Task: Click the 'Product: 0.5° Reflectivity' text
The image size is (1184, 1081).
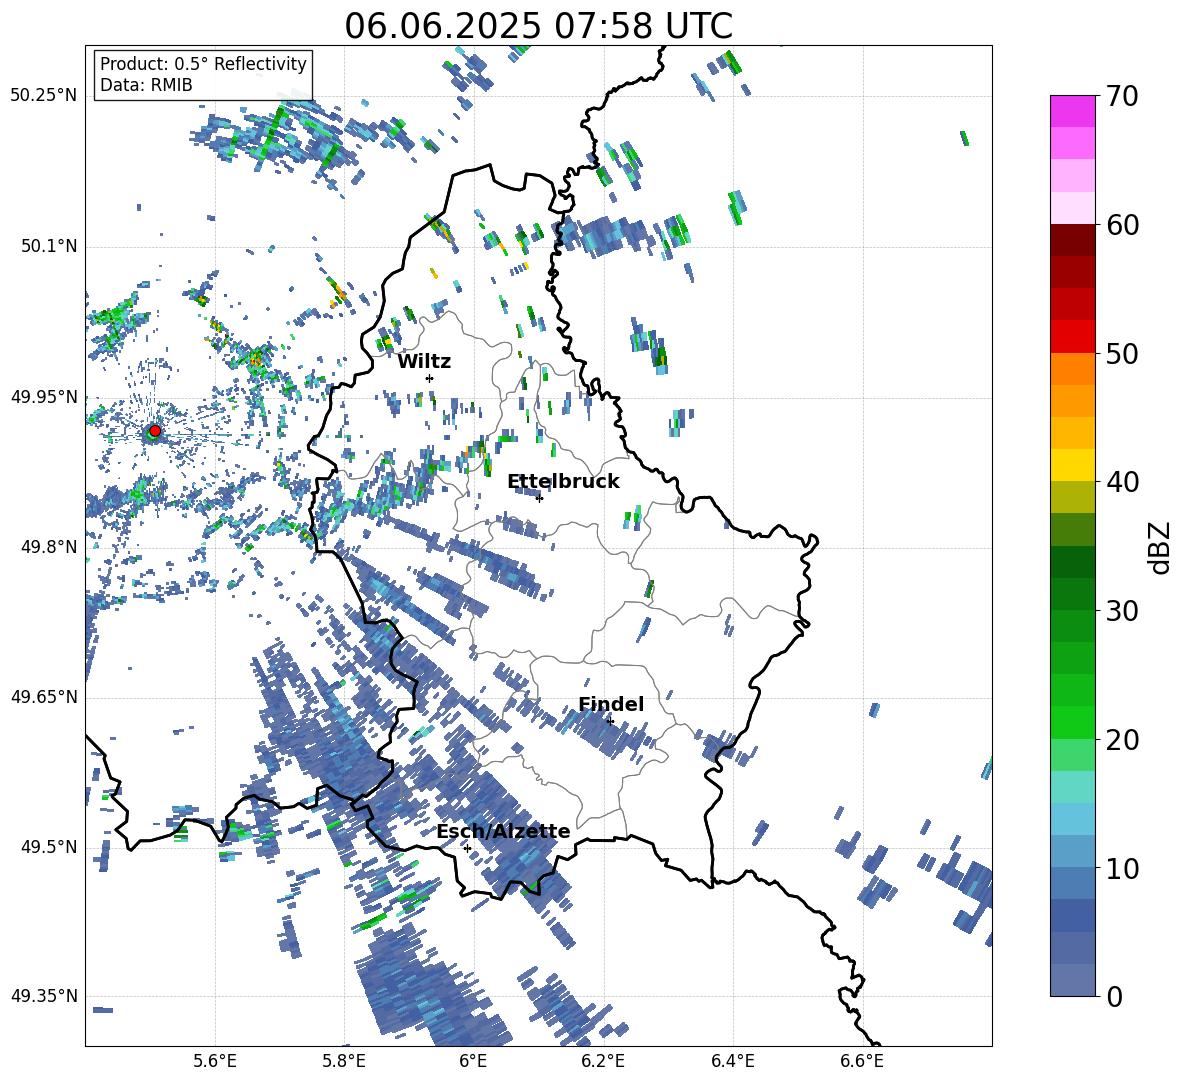Action: point(203,63)
